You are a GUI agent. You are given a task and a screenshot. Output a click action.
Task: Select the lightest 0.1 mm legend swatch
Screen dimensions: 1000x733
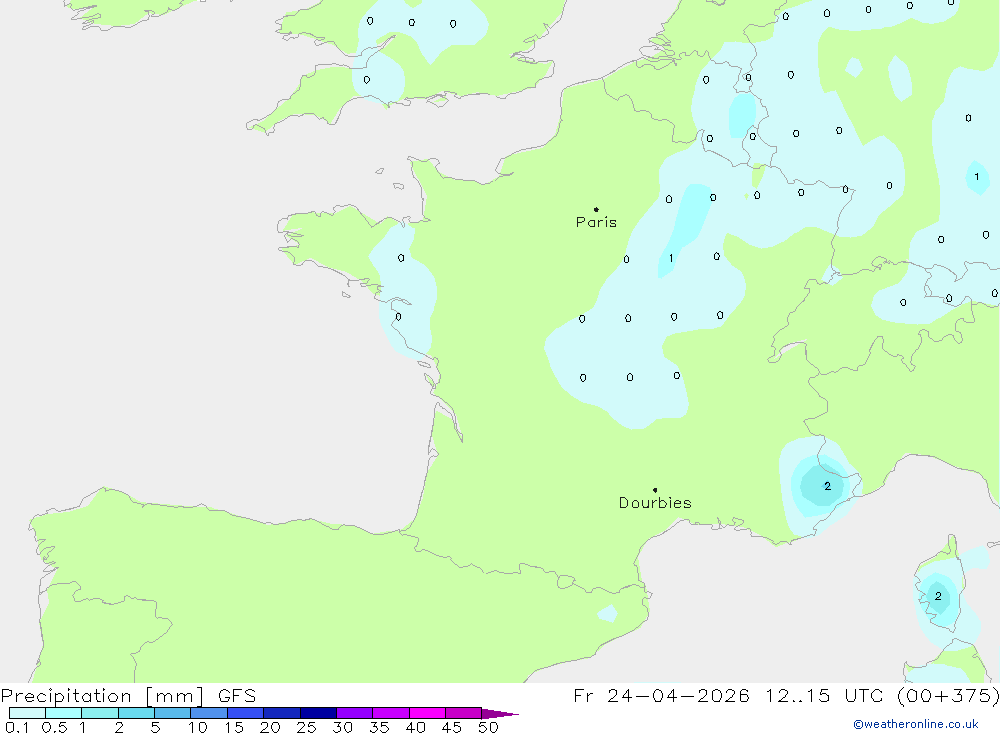[27, 714]
